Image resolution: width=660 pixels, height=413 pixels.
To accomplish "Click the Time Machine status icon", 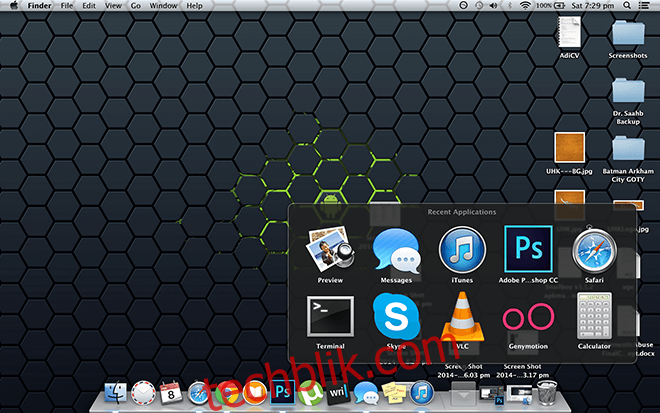I will pyautogui.click(x=479, y=5).
